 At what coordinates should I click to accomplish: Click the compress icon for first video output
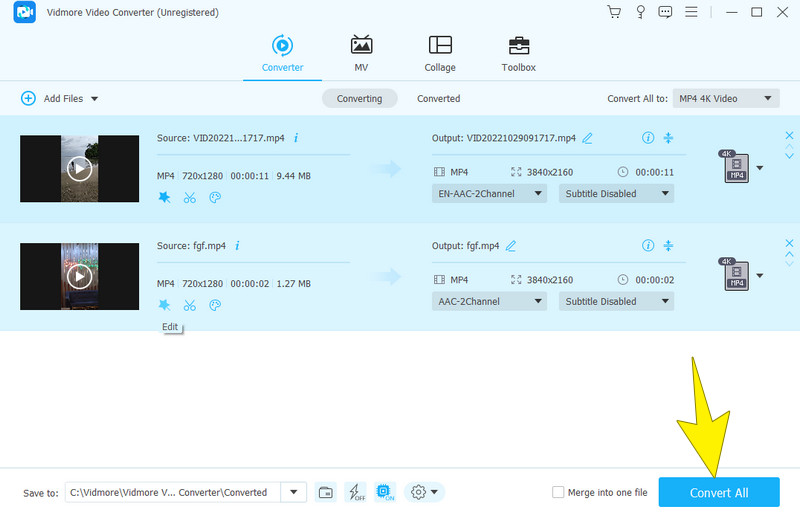[x=669, y=138]
